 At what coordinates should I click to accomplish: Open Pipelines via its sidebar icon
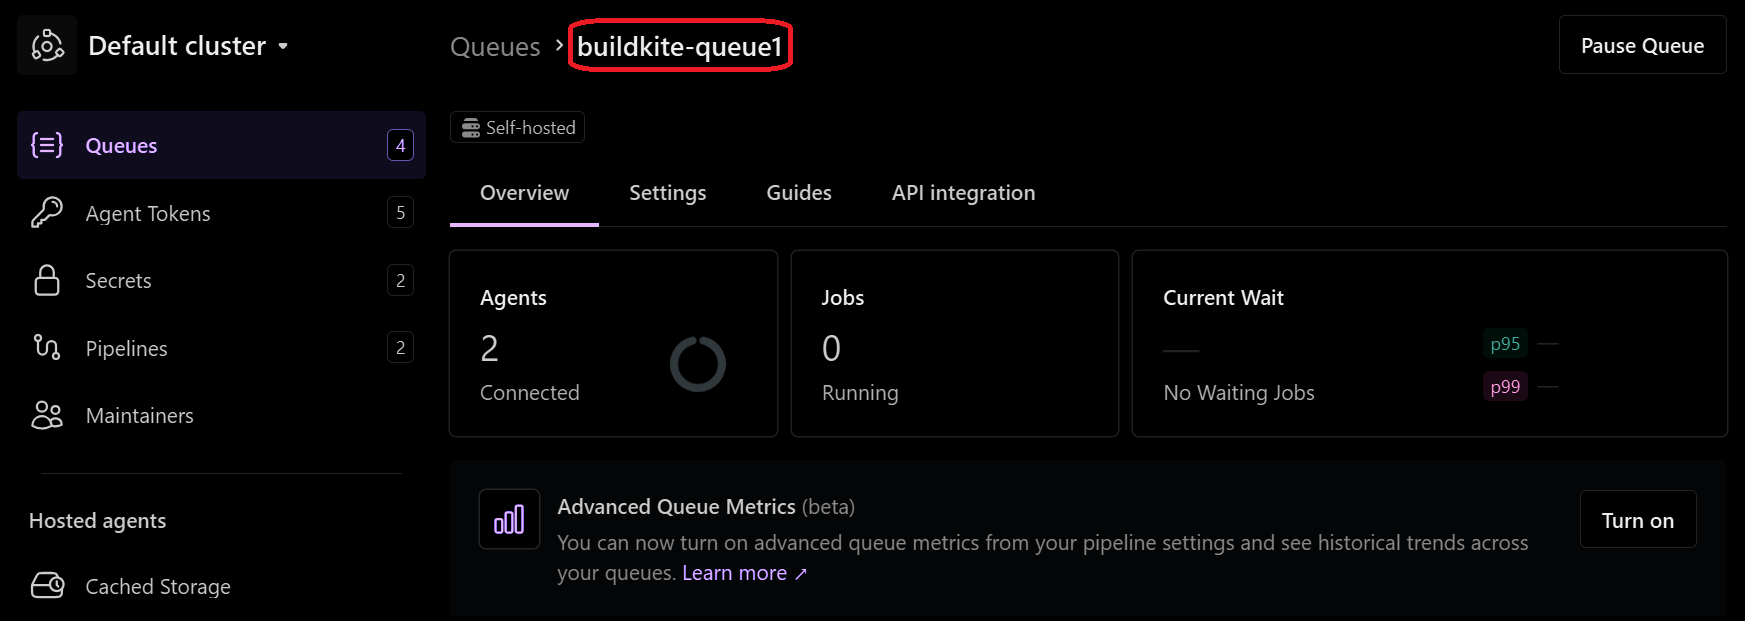(47, 347)
